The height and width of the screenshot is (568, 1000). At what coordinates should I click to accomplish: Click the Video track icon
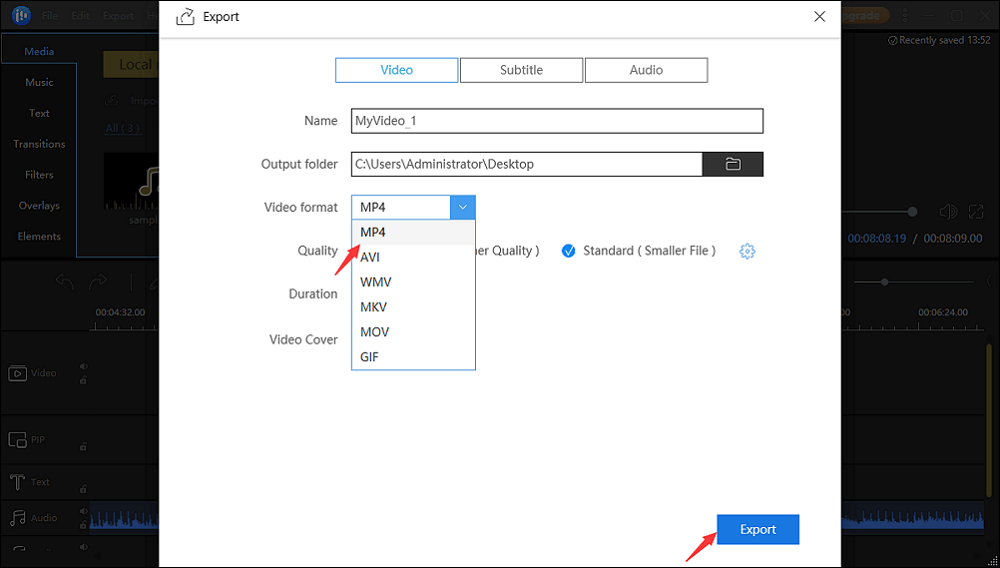(17, 373)
